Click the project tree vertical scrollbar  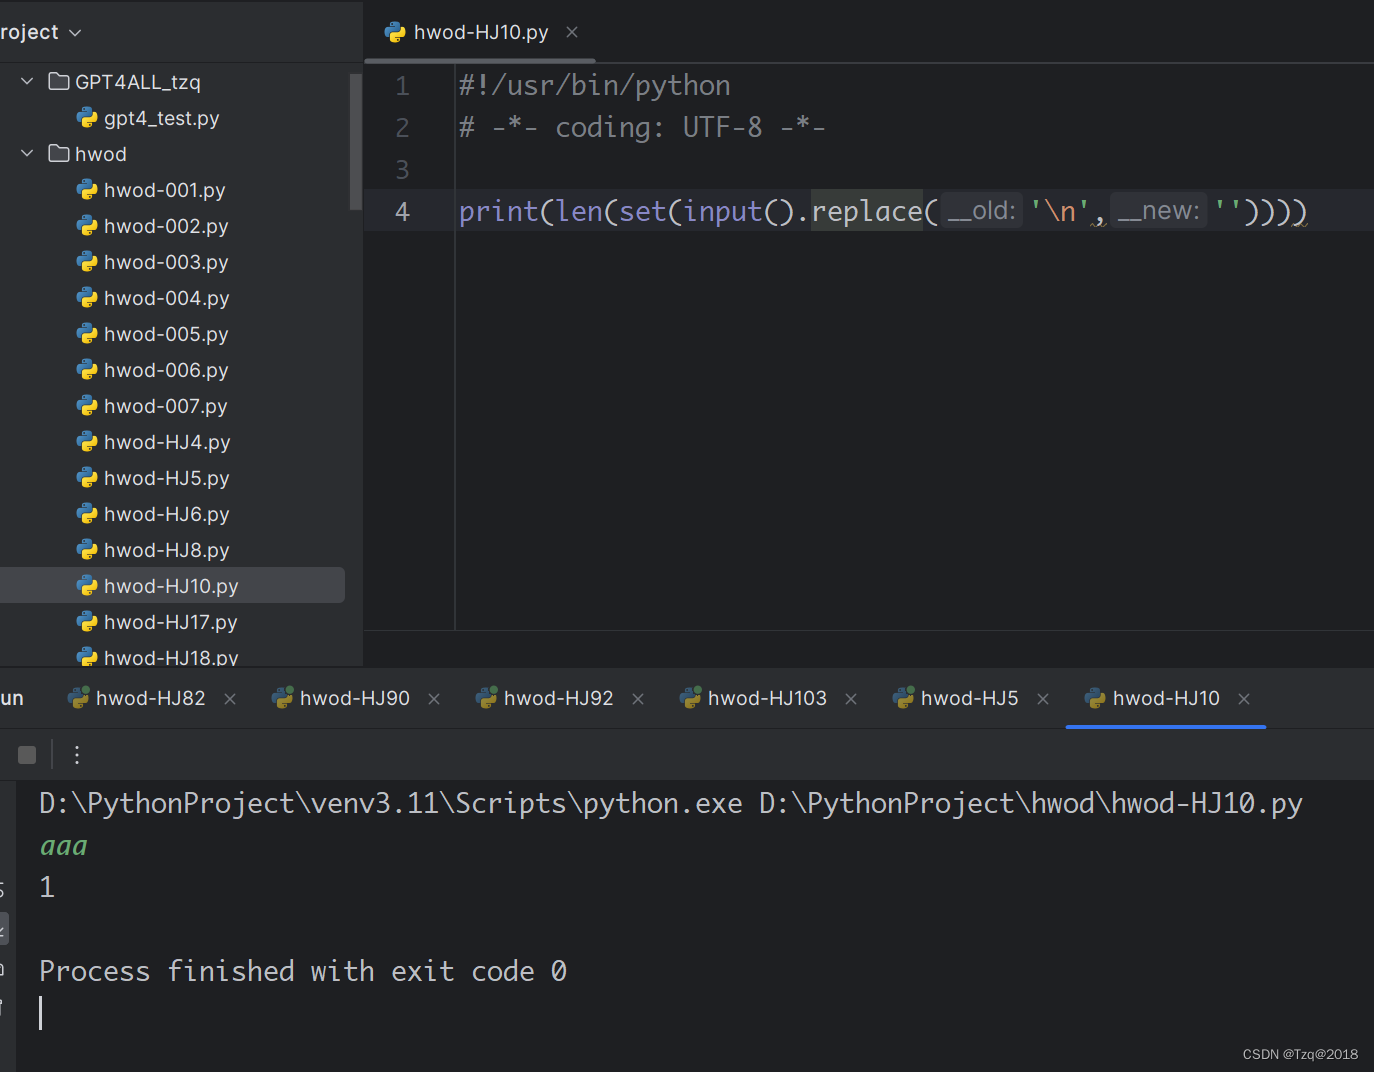[x=355, y=141]
